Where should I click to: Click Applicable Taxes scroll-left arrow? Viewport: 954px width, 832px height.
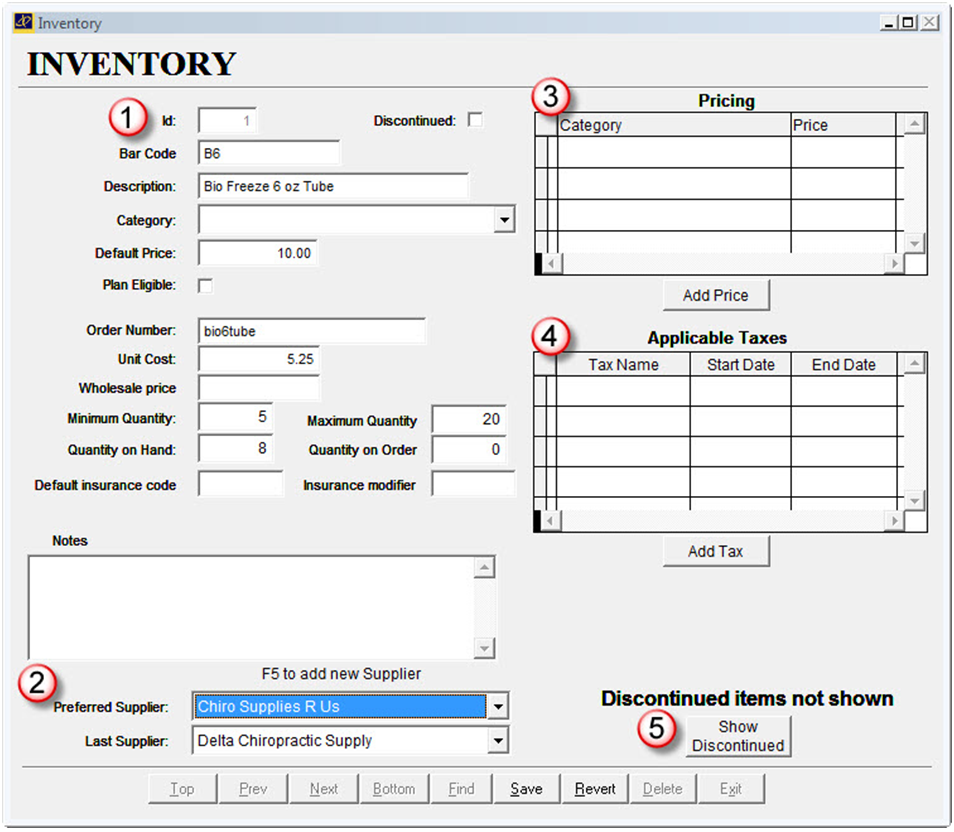click(x=551, y=521)
